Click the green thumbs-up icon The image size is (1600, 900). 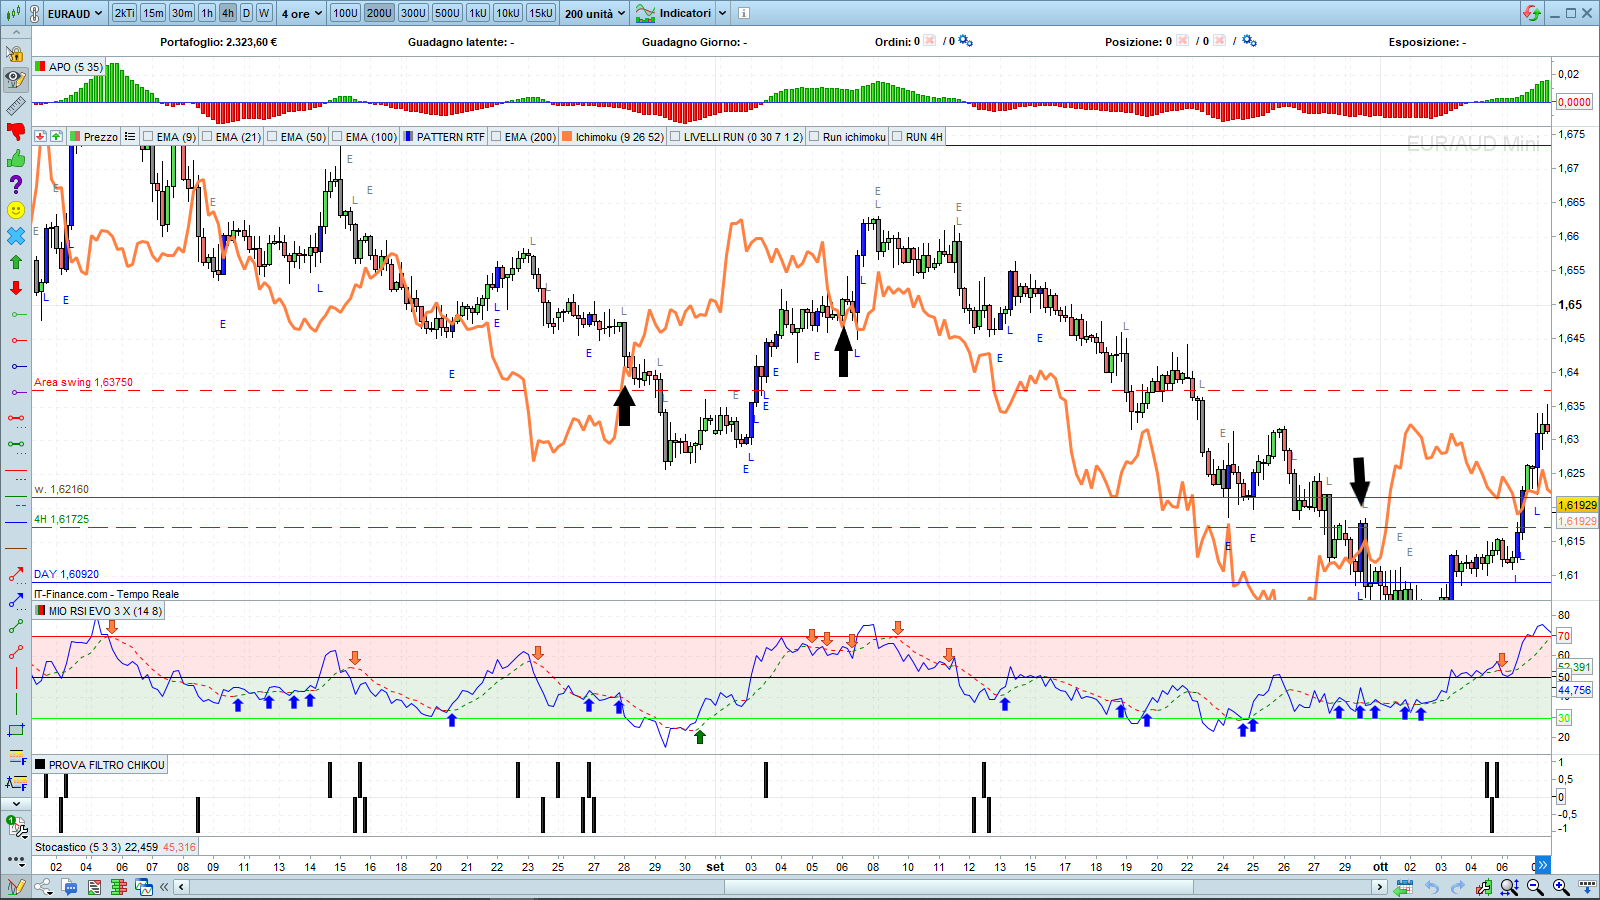(15, 158)
